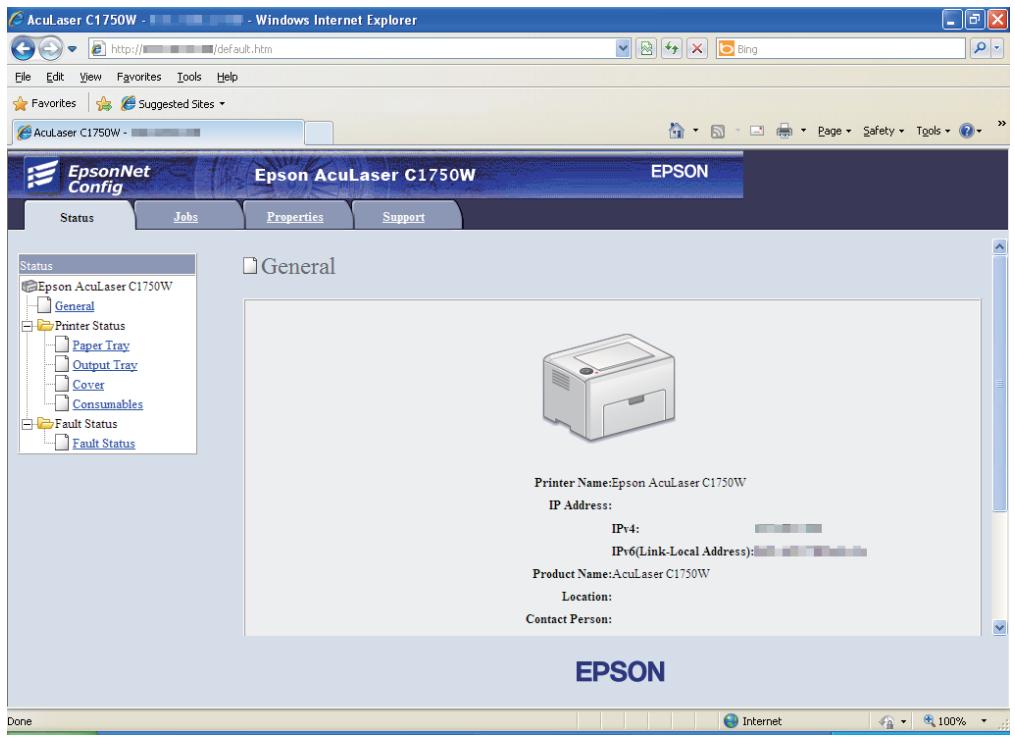Open the Print dropdown arrow

tap(803, 131)
